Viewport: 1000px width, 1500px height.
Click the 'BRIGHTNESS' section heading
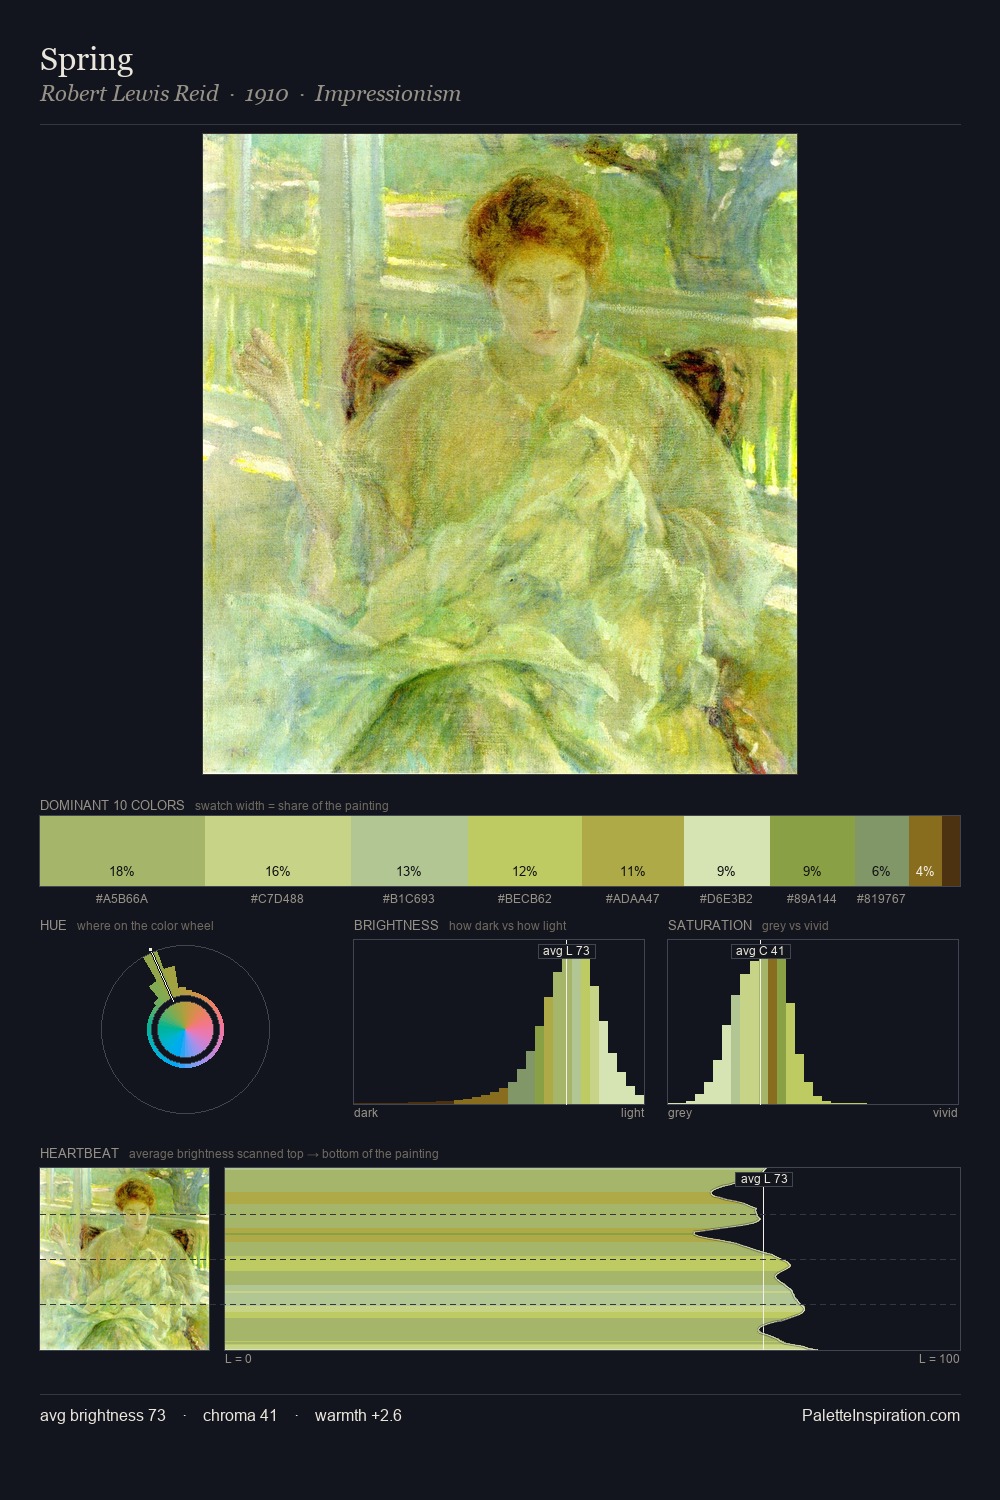tap(396, 925)
